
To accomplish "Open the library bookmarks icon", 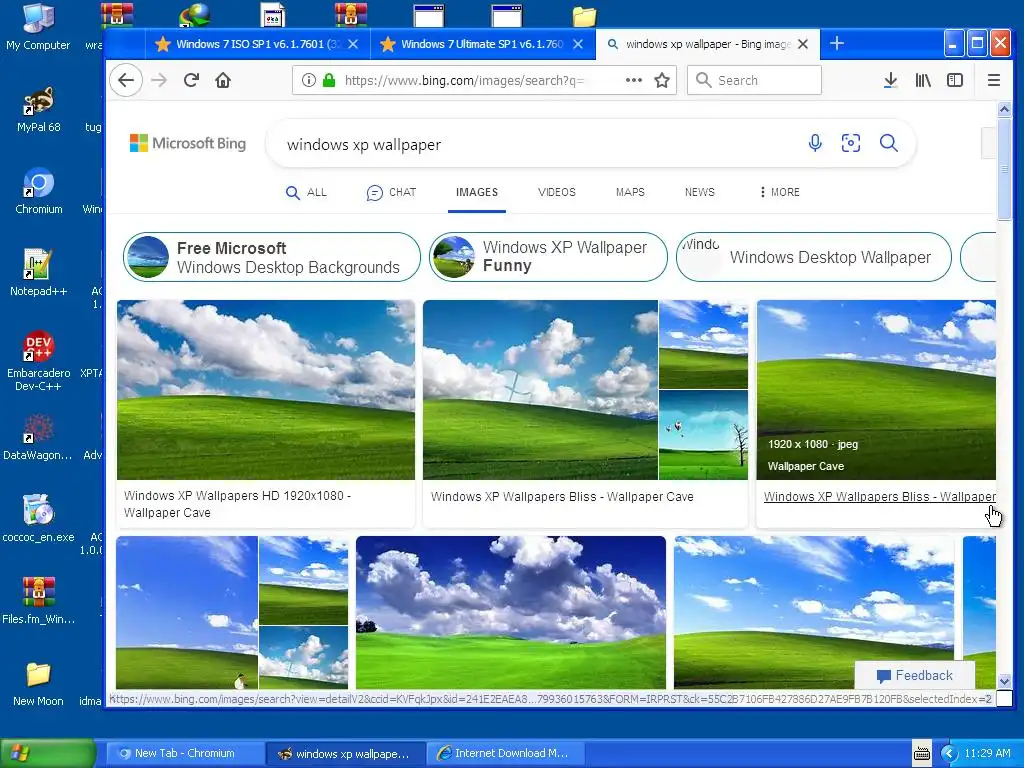I will (x=923, y=80).
